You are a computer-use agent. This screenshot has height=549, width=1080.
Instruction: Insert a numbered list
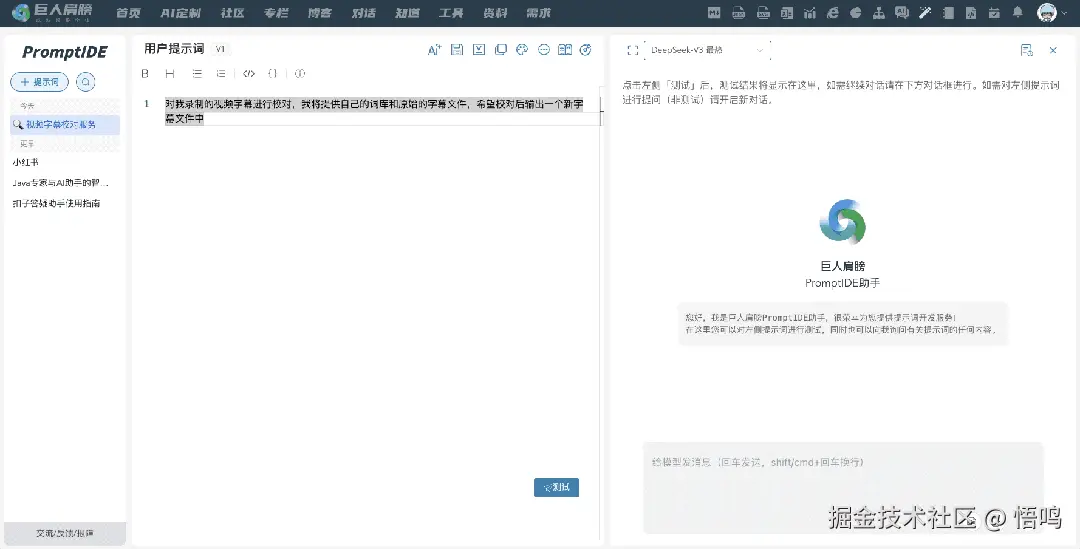tap(220, 73)
